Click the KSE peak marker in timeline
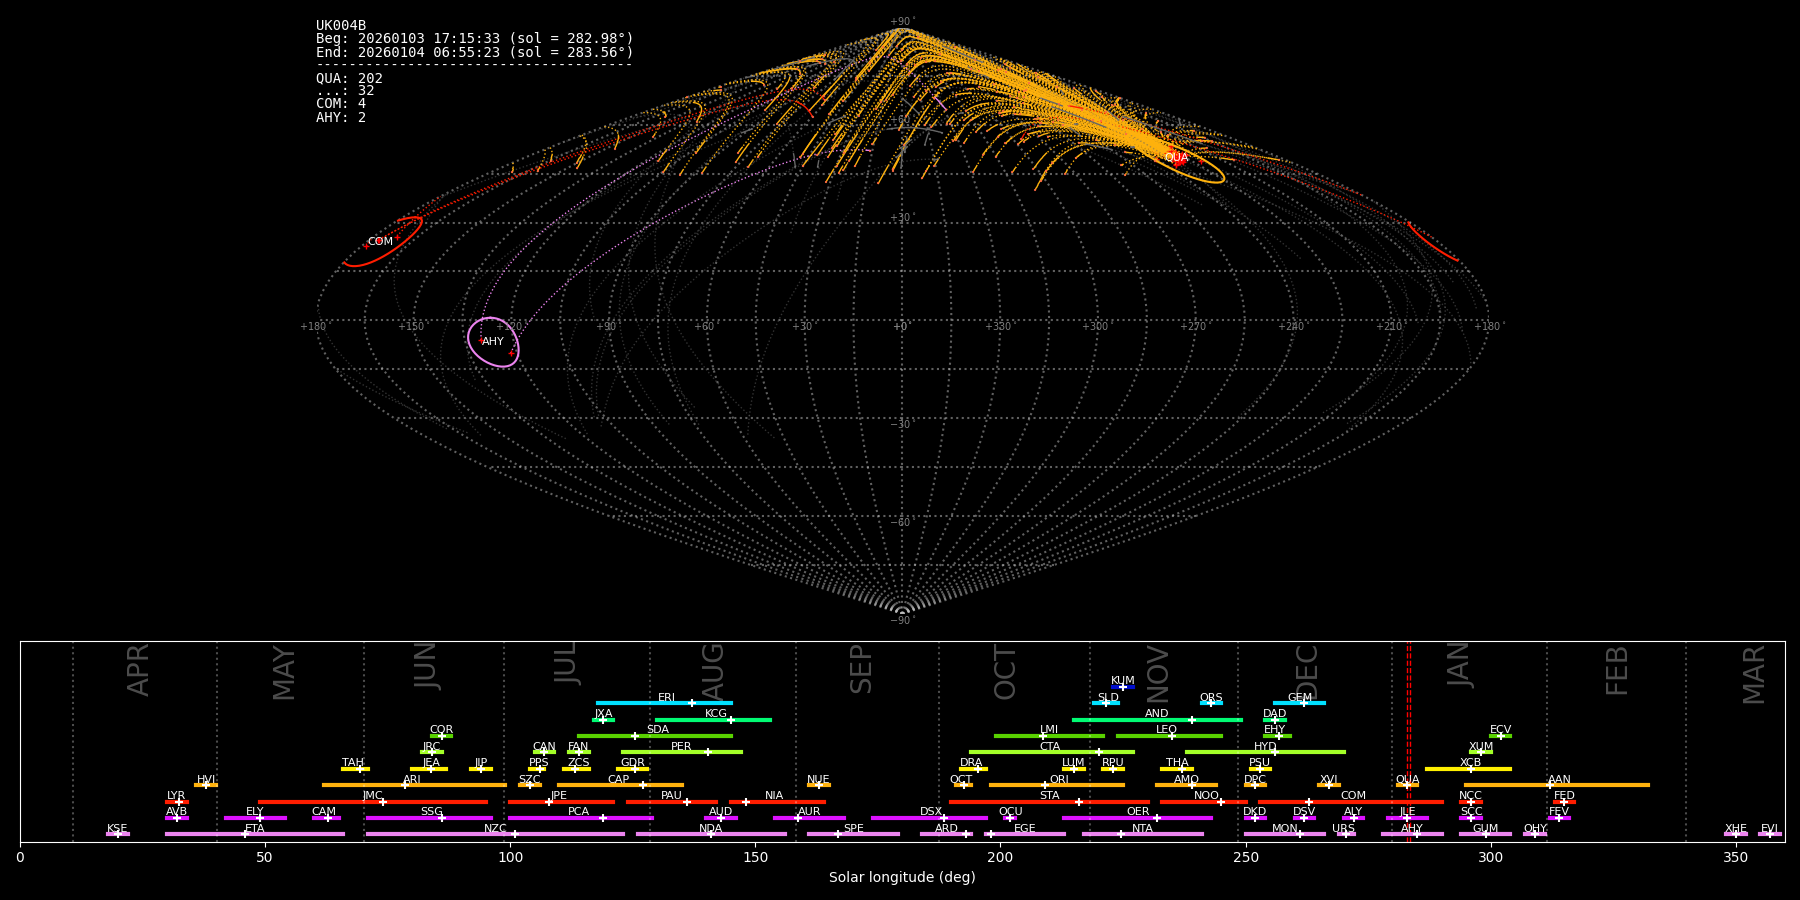1800x900 pixels. 117,834
